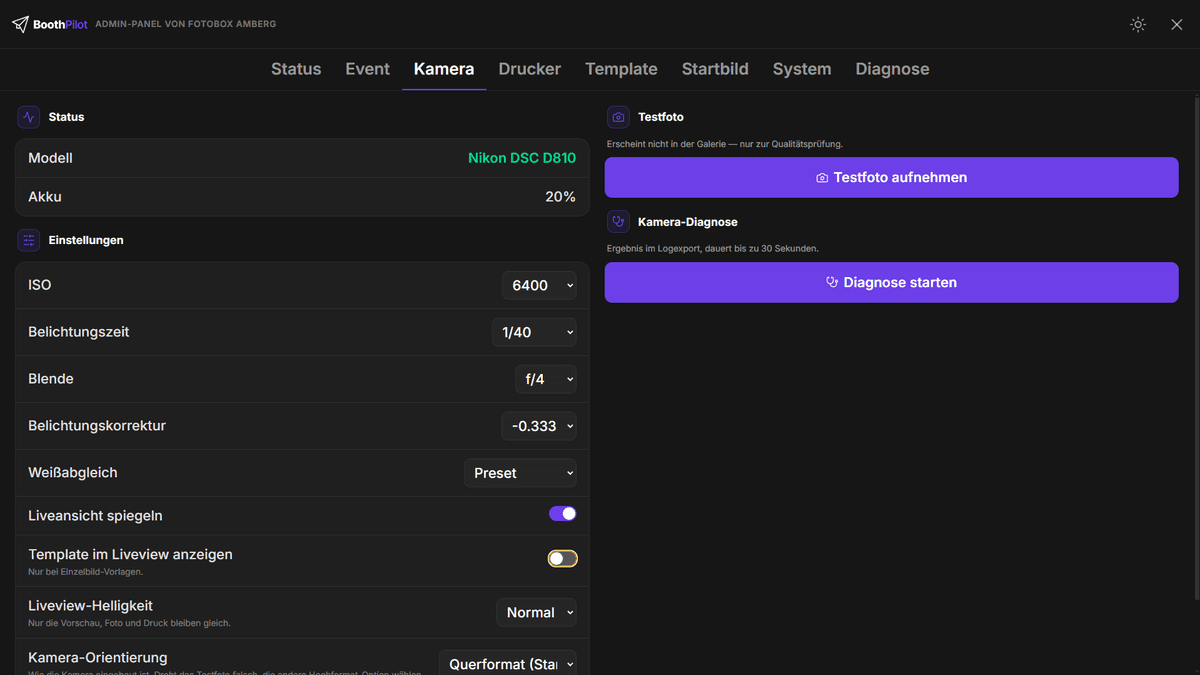Click the Einstellungen sliders icon
The height and width of the screenshot is (675, 1200).
[28, 240]
